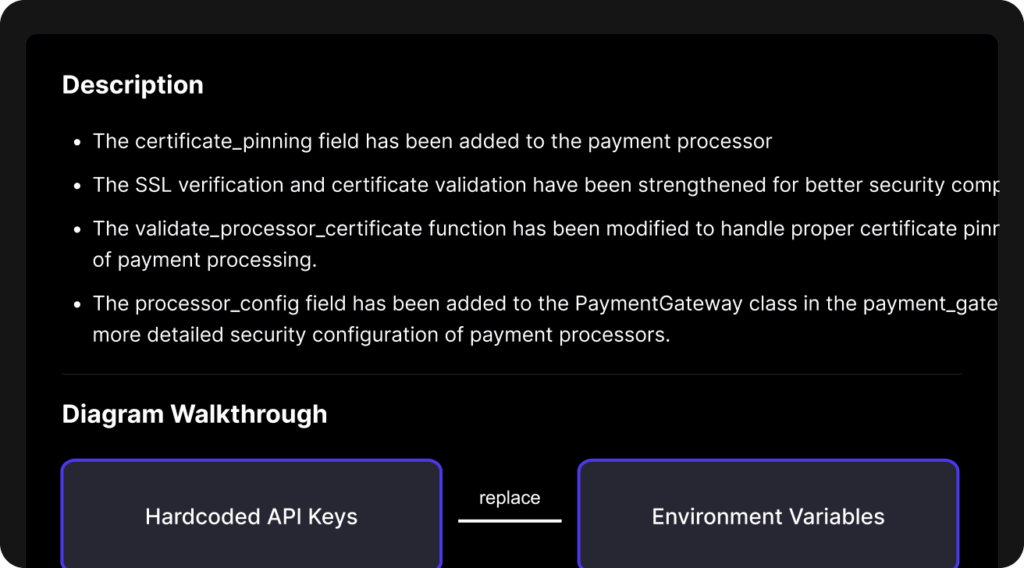Click the "replace" edge label
Image resolution: width=1024 pixels, height=568 pixels.
510,498
